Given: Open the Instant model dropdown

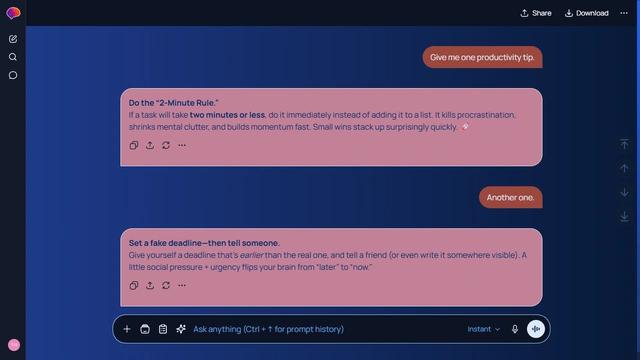Looking at the screenshot, I should pyautogui.click(x=484, y=329).
